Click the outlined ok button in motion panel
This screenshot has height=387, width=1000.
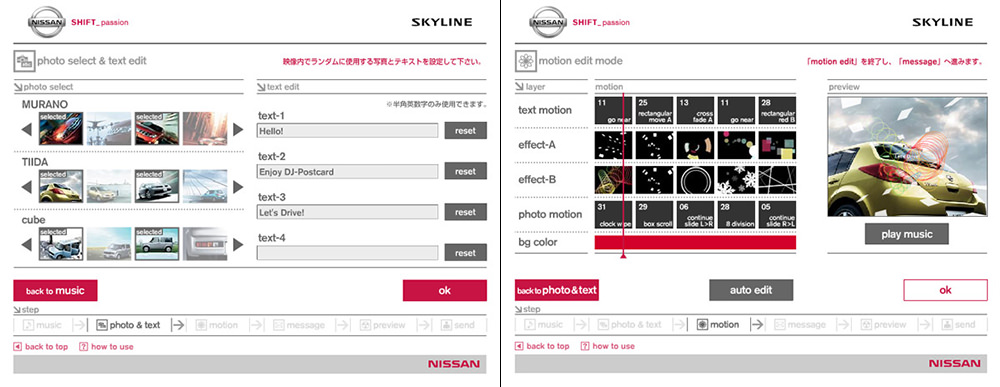coord(945,290)
